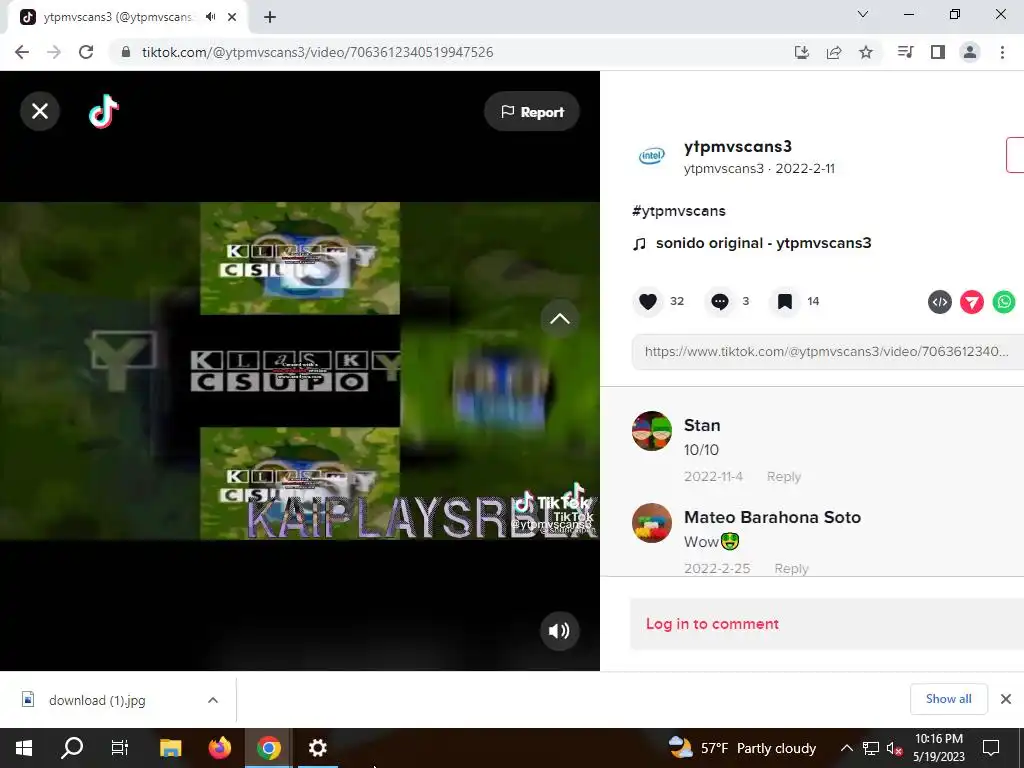The width and height of the screenshot is (1024, 768).
Task: Open weather widget 57°F Partly cloudy
Action: coord(743,748)
